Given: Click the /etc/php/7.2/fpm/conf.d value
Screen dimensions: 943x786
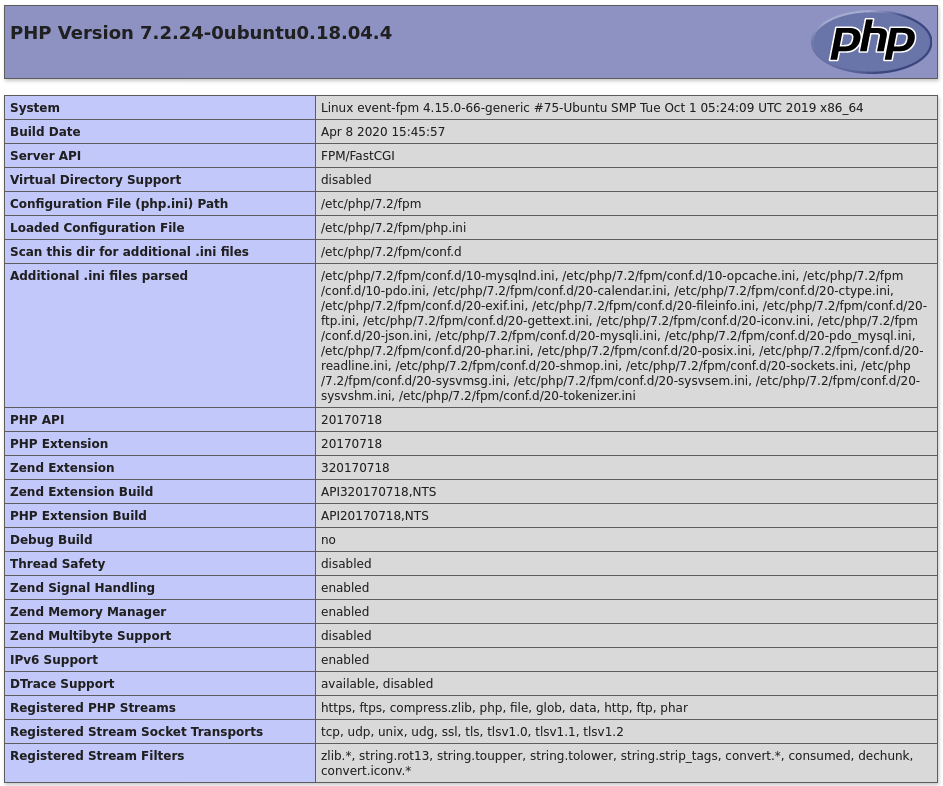Looking at the screenshot, I should tap(391, 252).
